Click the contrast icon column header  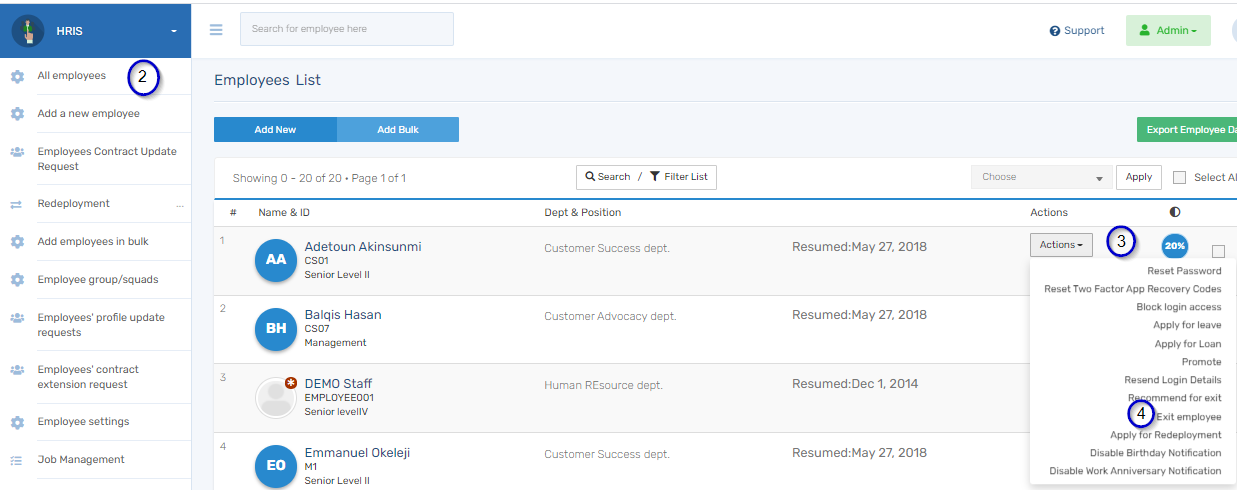coord(1174,212)
